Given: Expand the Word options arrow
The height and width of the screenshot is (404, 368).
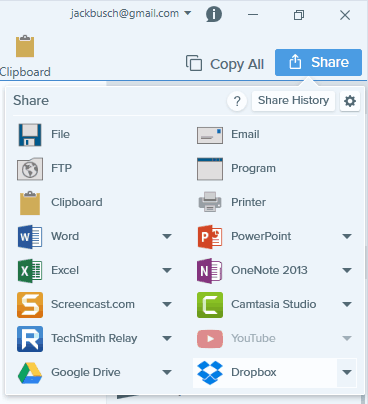Looking at the screenshot, I should click(167, 237).
